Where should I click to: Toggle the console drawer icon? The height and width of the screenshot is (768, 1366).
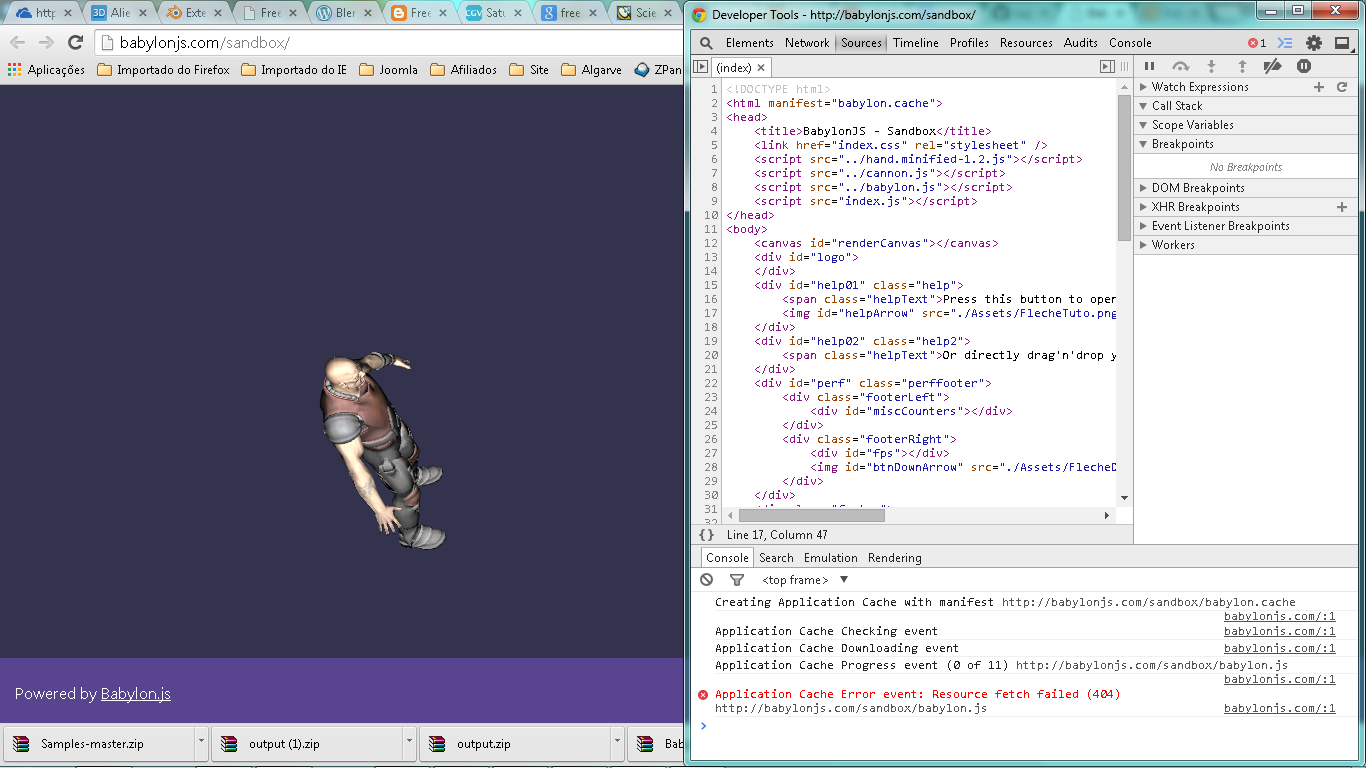tap(1286, 43)
